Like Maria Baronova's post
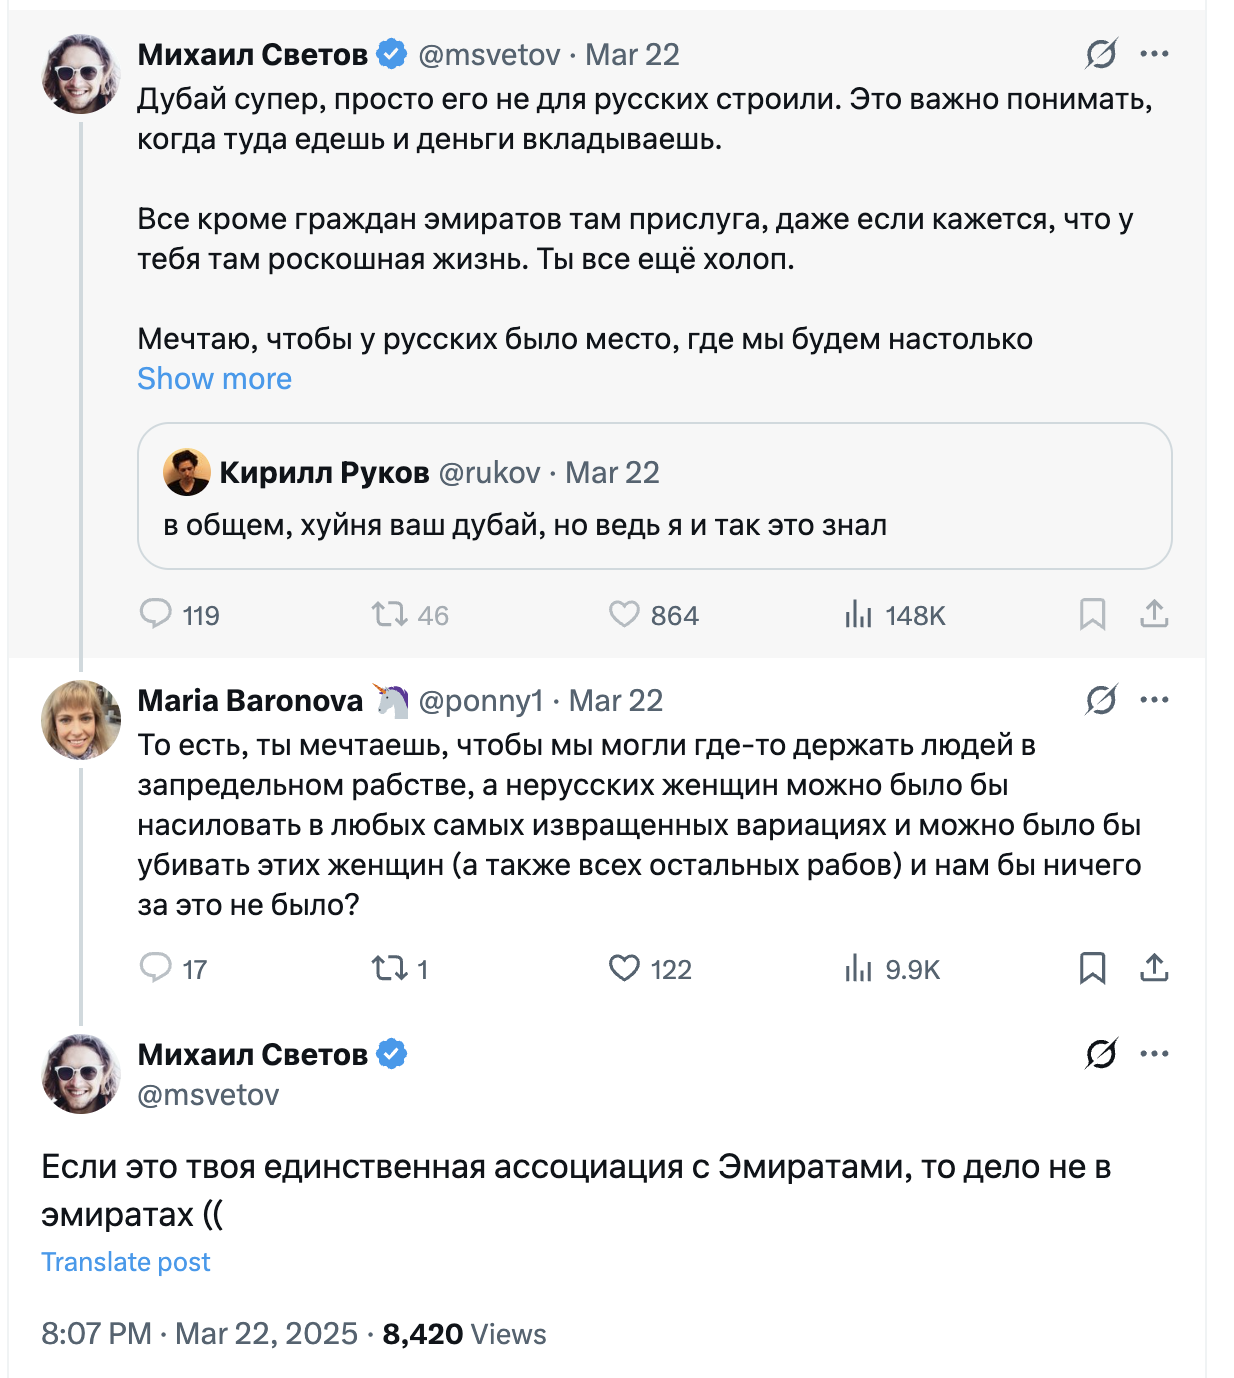 [x=624, y=967]
